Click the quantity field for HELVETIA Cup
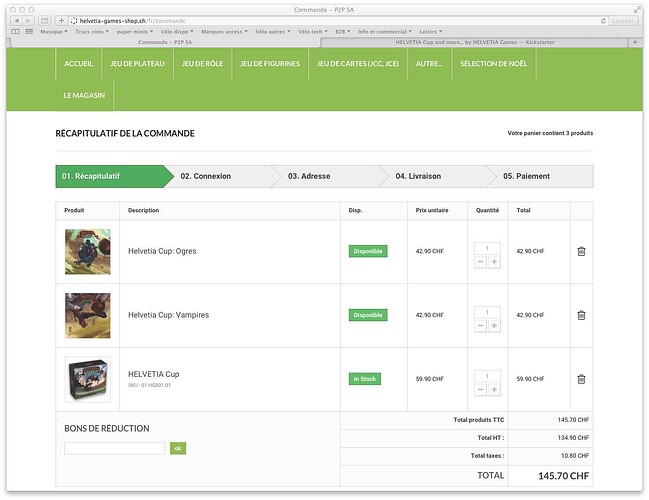Viewport: 649px width, 500px height. point(487,376)
